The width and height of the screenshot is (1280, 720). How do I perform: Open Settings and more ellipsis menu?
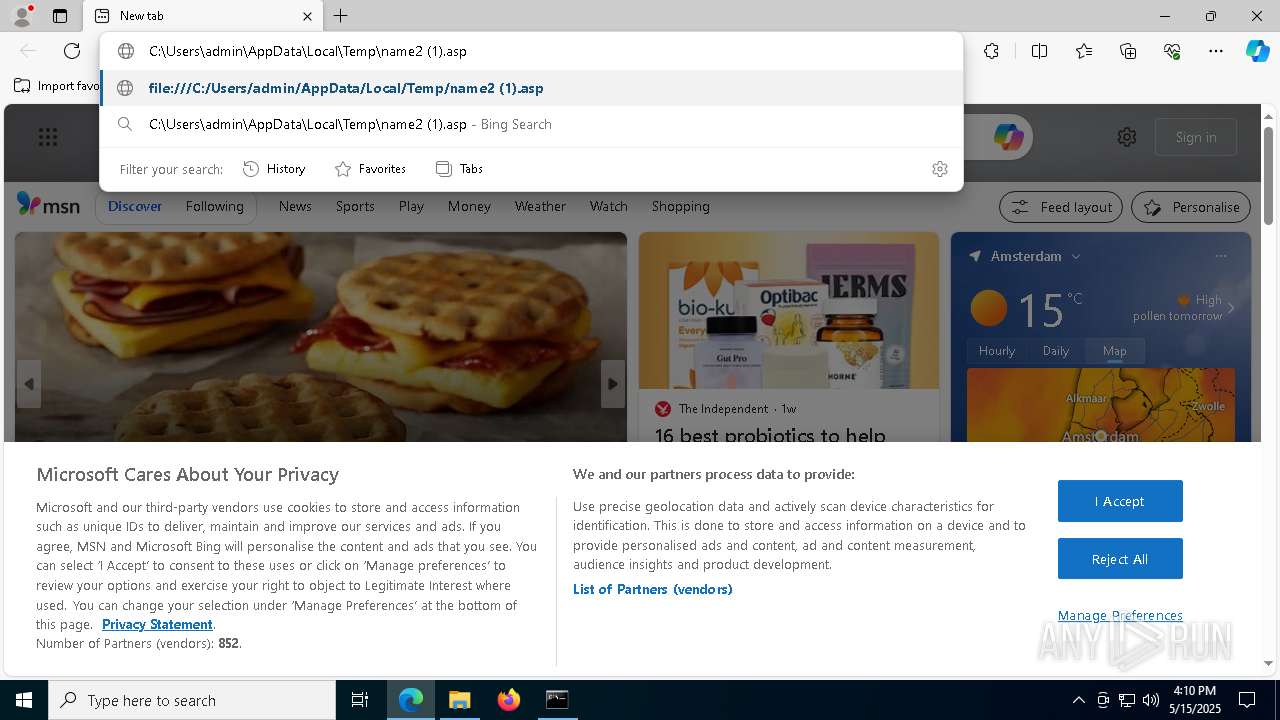pyautogui.click(x=1216, y=51)
